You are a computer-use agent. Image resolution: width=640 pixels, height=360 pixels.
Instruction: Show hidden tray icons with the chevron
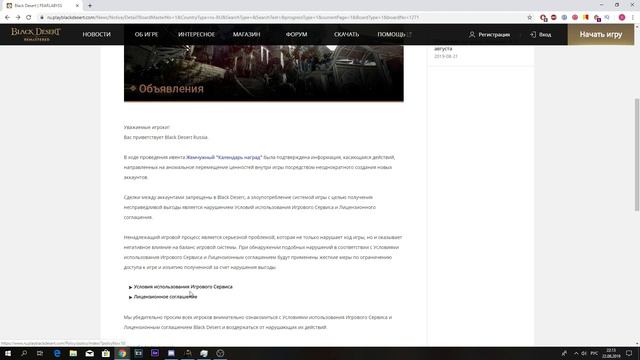pyautogui.click(x=576, y=353)
